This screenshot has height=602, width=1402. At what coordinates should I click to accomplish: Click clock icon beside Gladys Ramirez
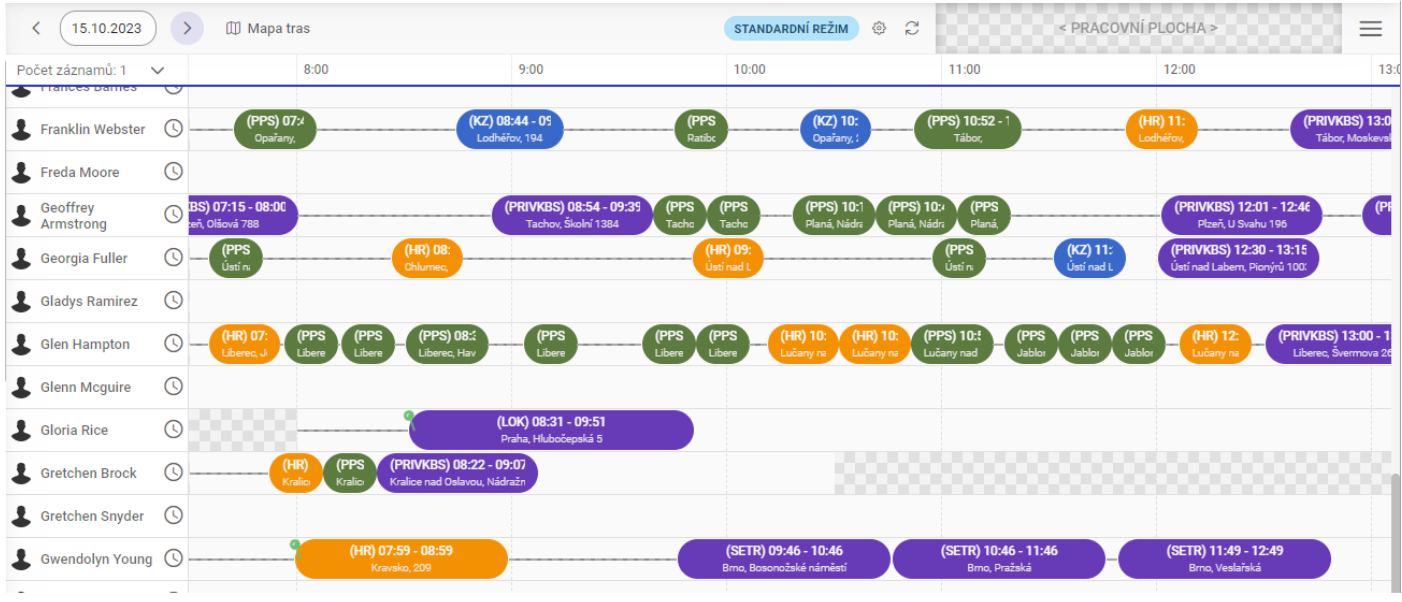pyautogui.click(x=173, y=301)
